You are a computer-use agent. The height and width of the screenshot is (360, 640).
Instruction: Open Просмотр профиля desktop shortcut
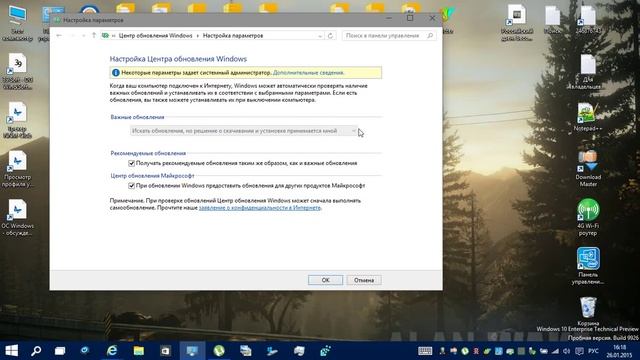17,169
